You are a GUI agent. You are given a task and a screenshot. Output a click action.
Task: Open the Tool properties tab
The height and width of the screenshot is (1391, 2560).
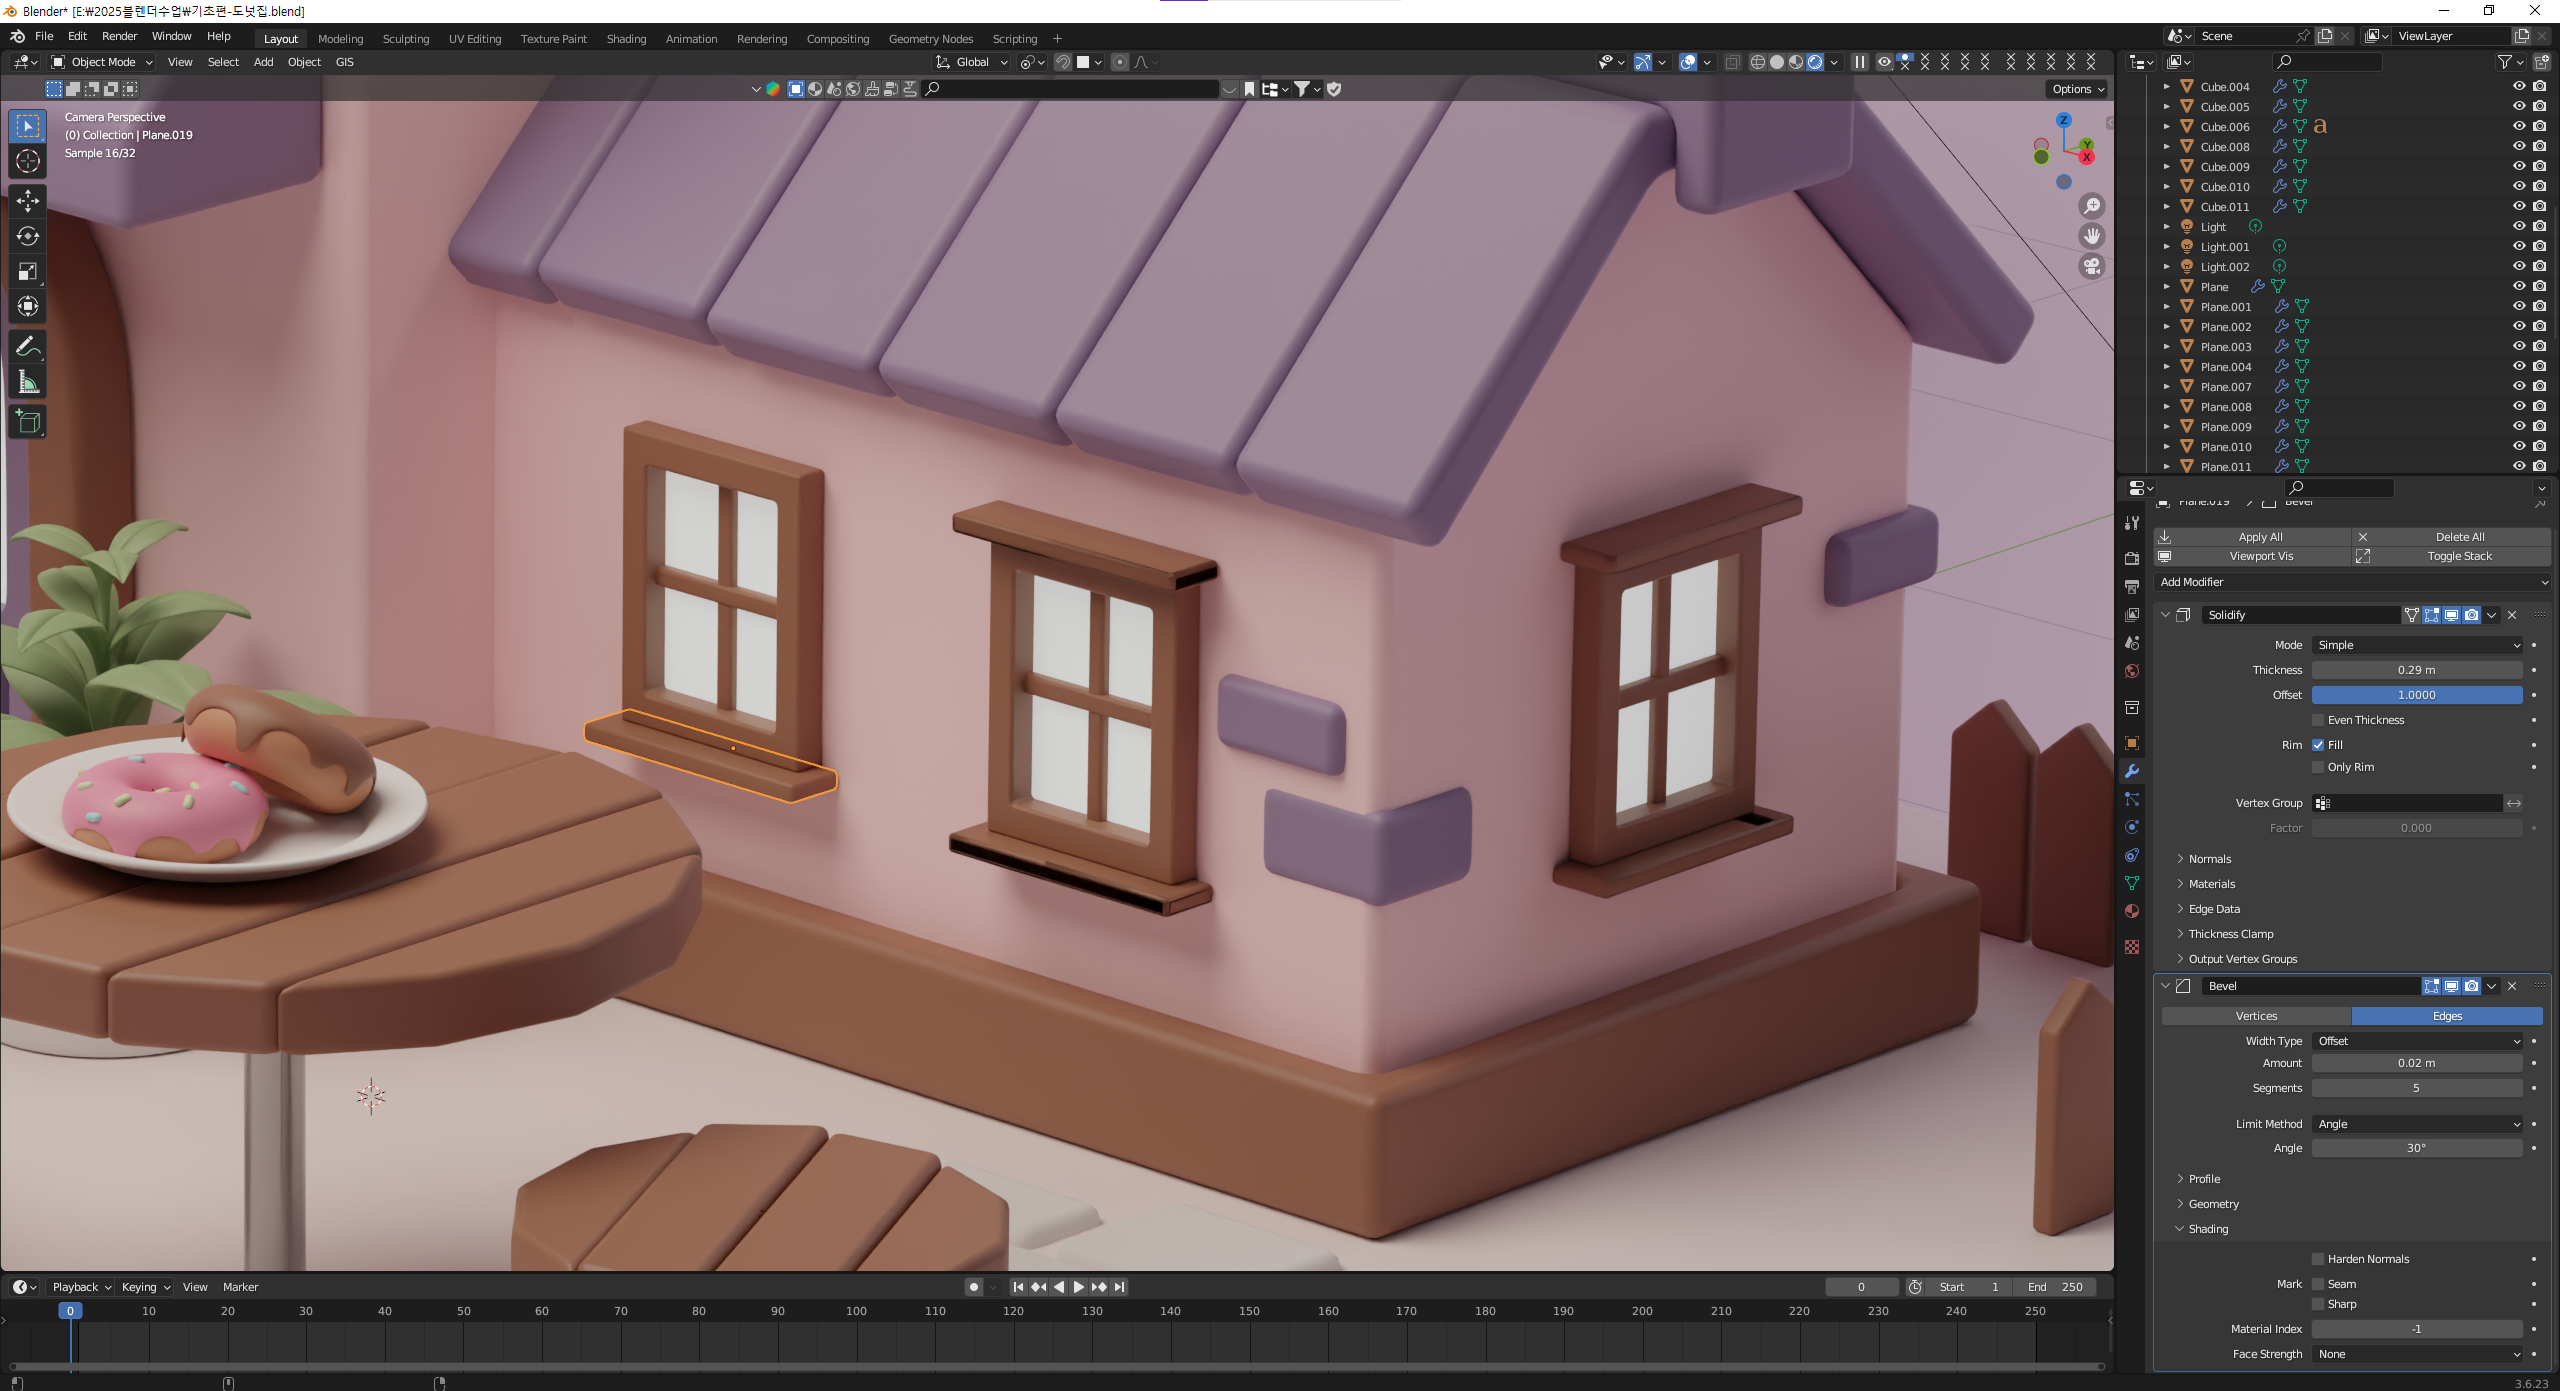(2132, 523)
